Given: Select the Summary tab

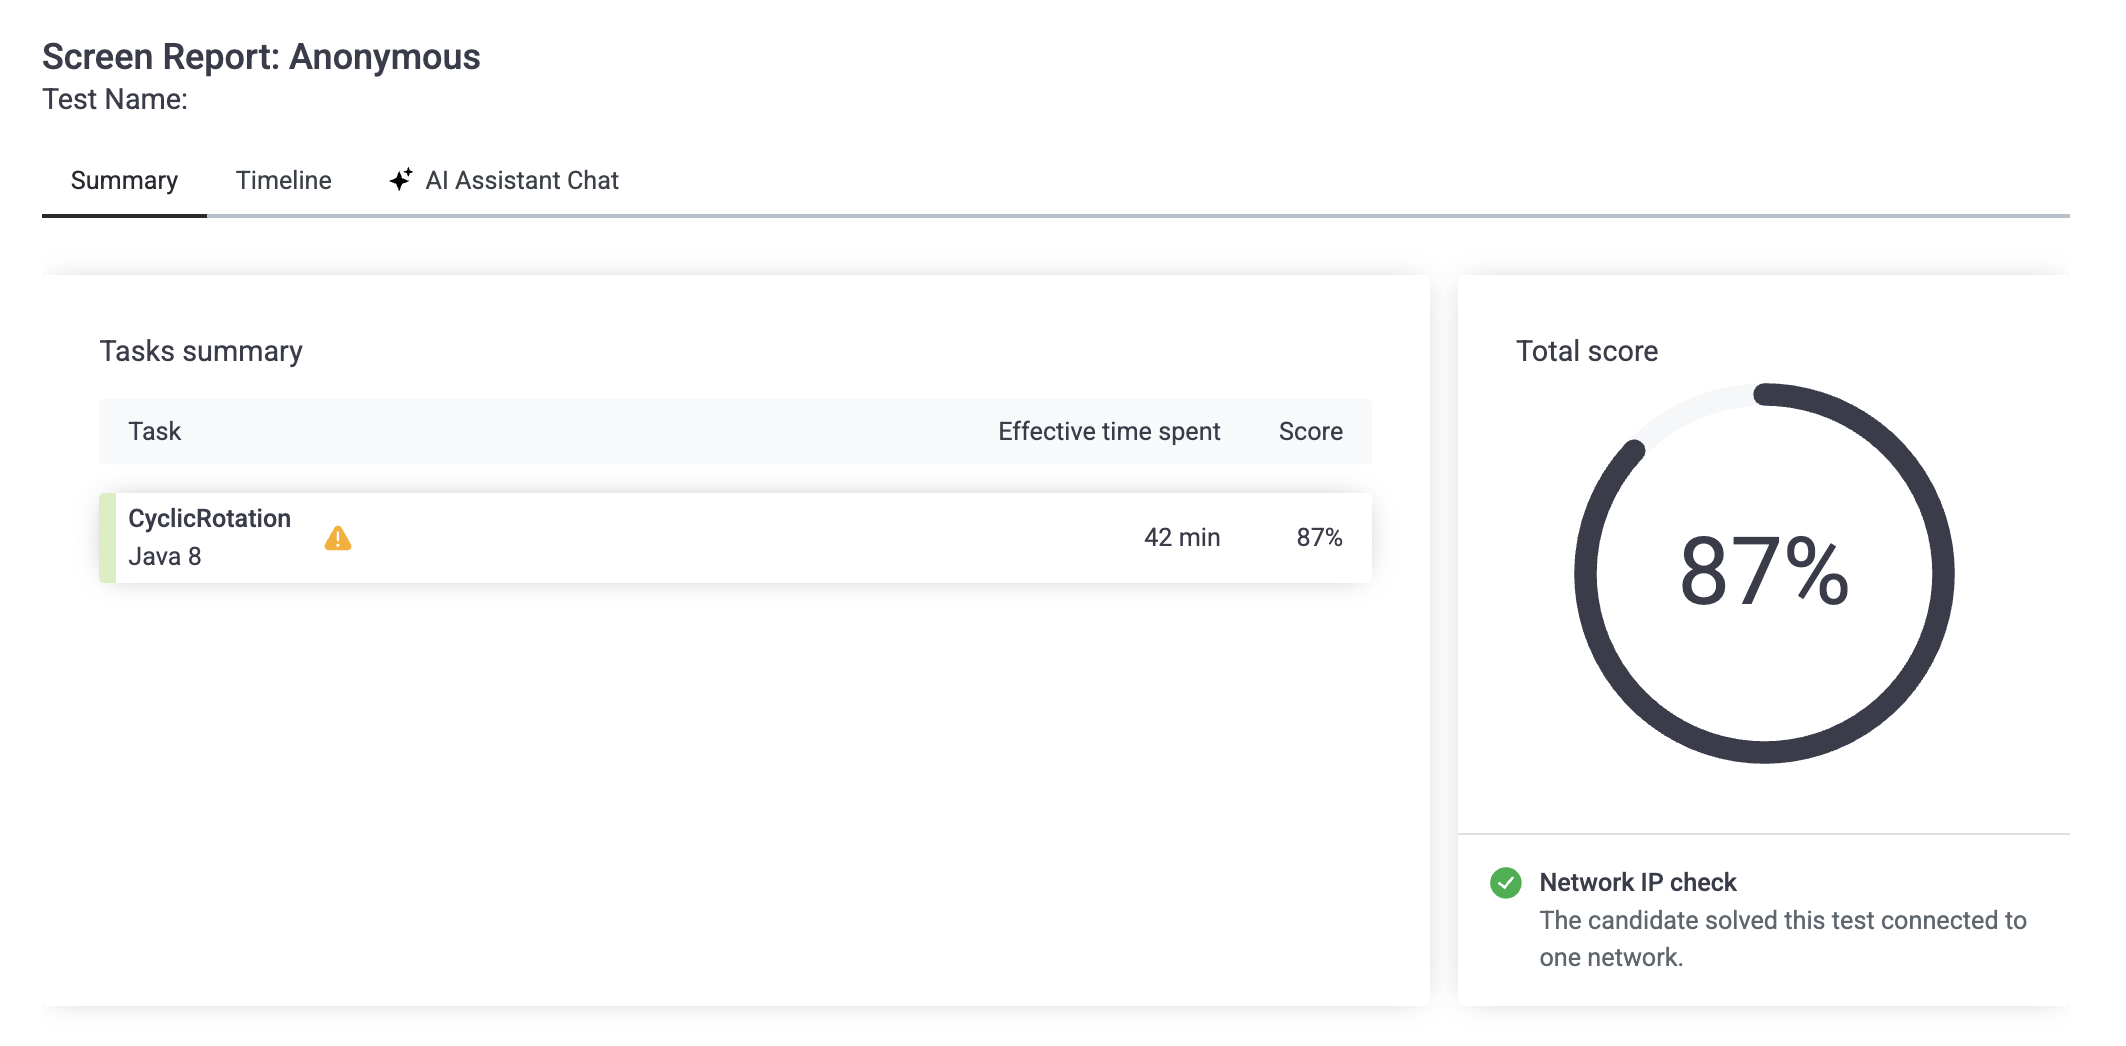Looking at the screenshot, I should point(124,181).
